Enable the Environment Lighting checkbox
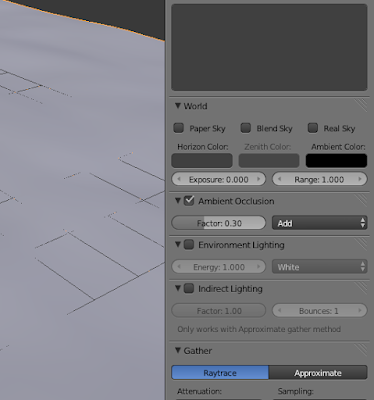The height and width of the screenshot is (400, 374). click(x=189, y=245)
